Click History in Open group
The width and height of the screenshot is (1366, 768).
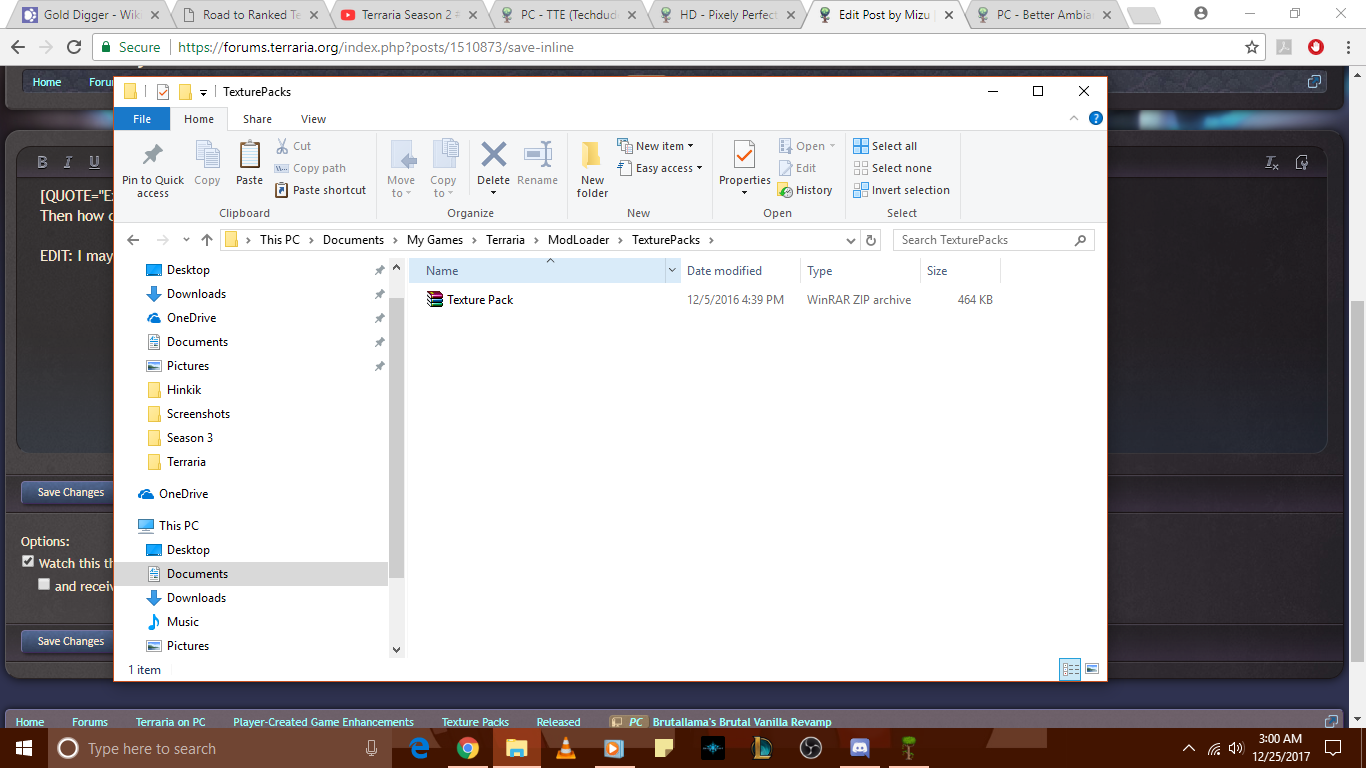805,190
